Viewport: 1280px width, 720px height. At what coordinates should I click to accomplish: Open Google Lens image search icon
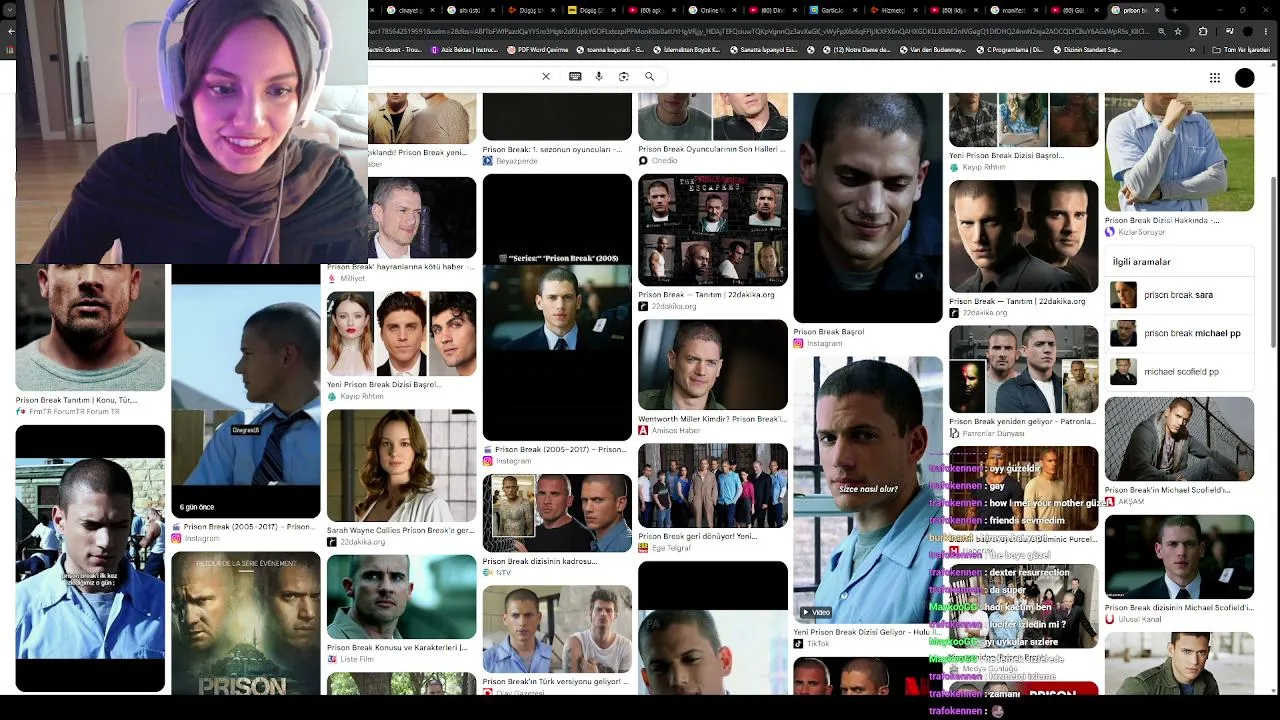[x=624, y=76]
